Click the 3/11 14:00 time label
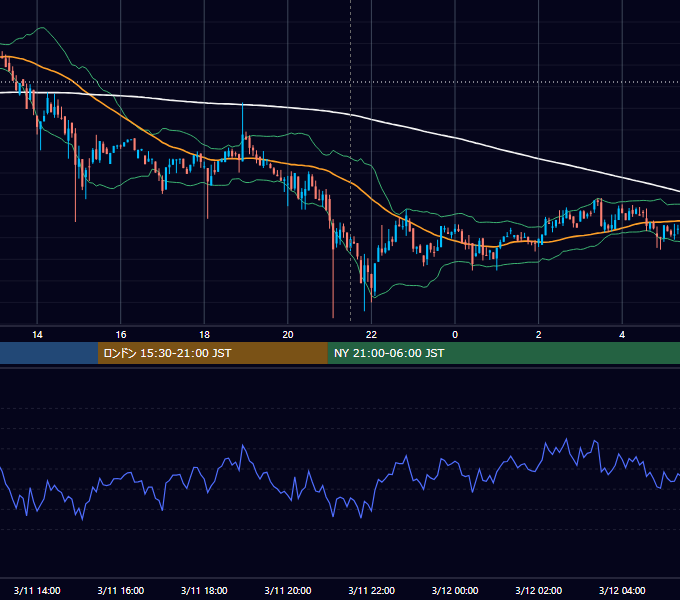The width and height of the screenshot is (680, 600). (x=37, y=590)
